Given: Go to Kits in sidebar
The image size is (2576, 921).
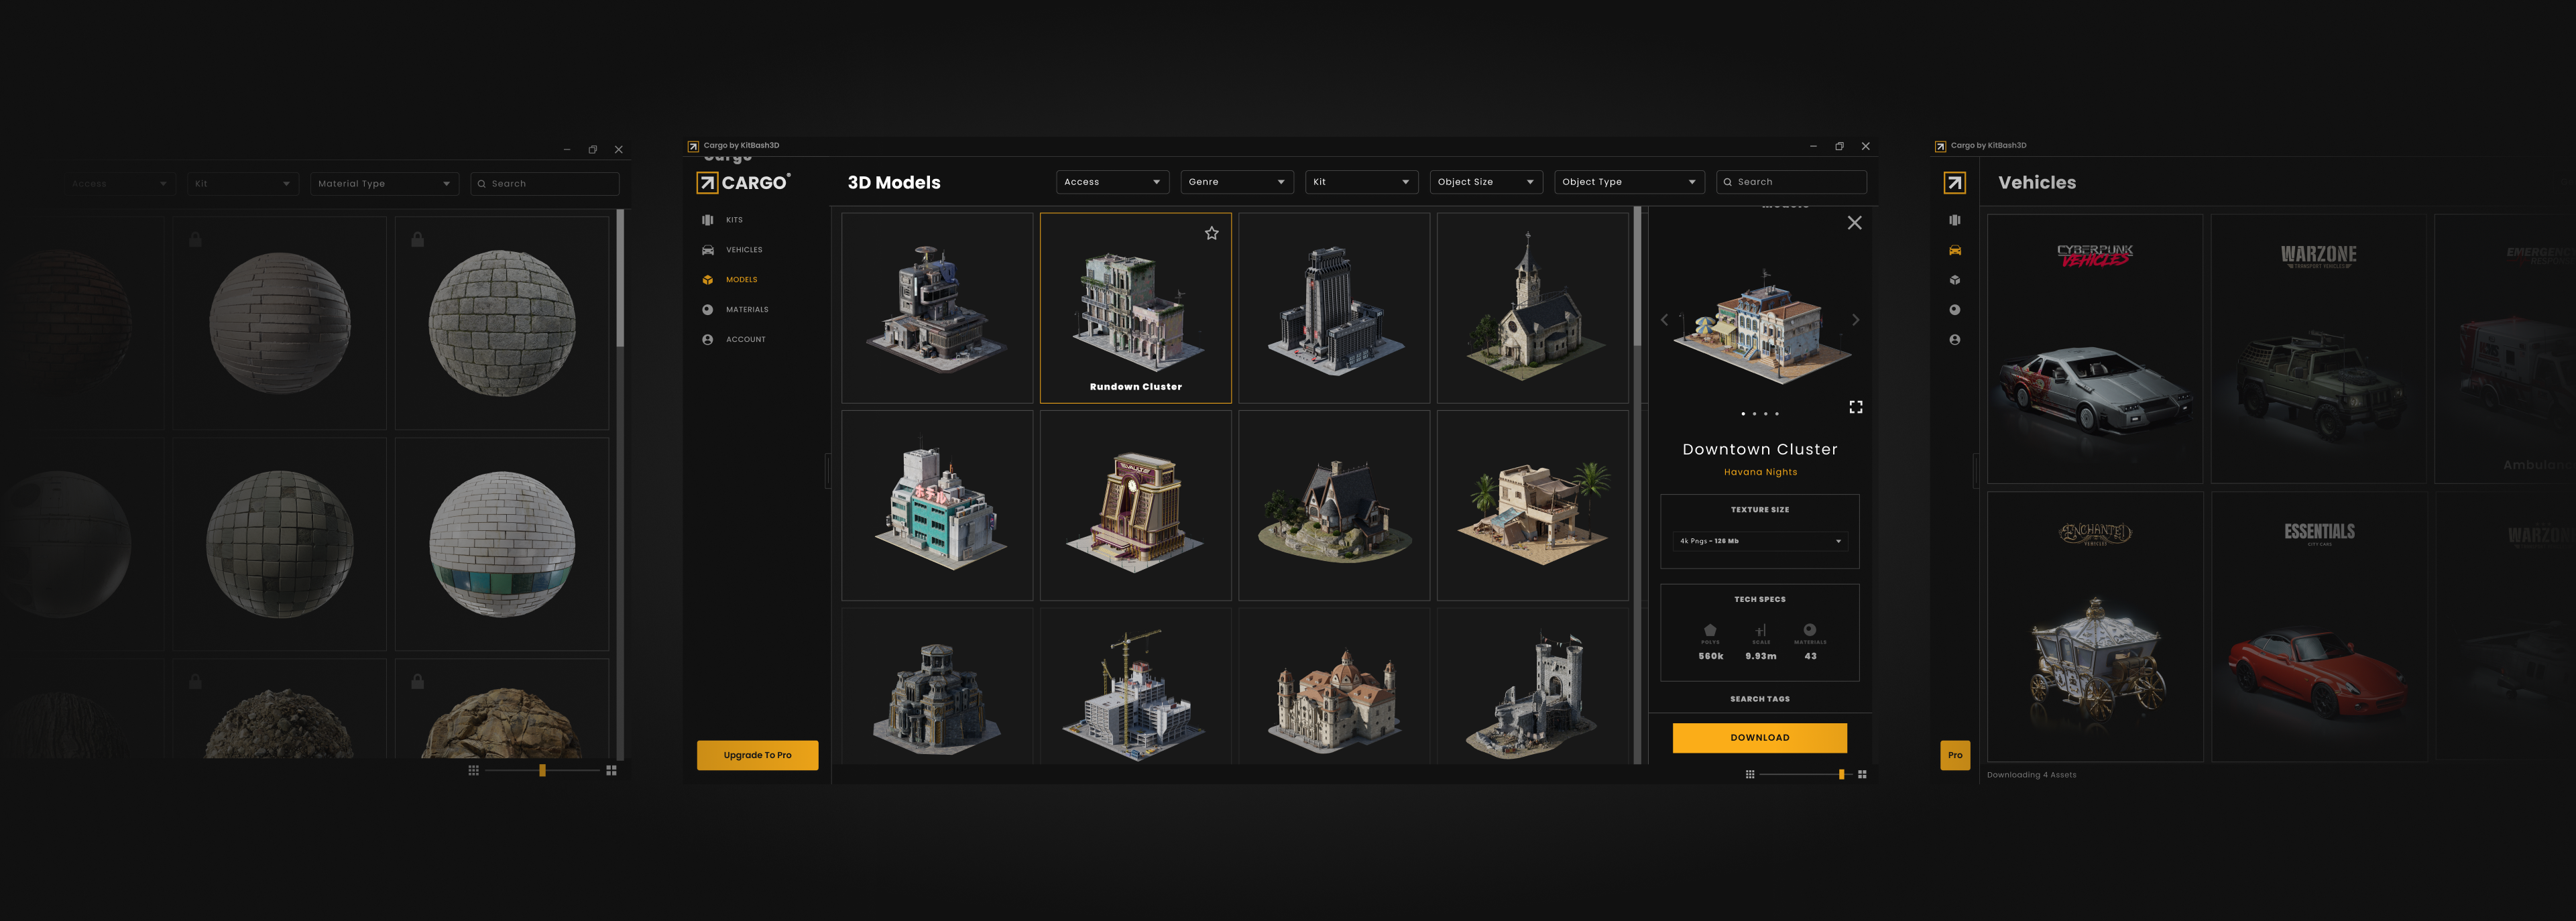Looking at the screenshot, I should (x=733, y=220).
